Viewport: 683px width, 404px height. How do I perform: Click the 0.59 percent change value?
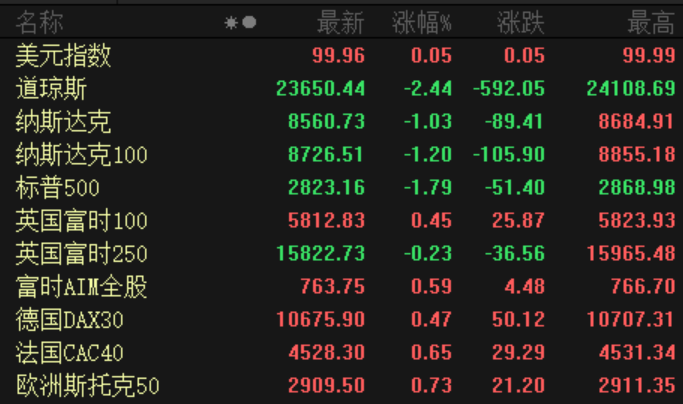pos(431,287)
